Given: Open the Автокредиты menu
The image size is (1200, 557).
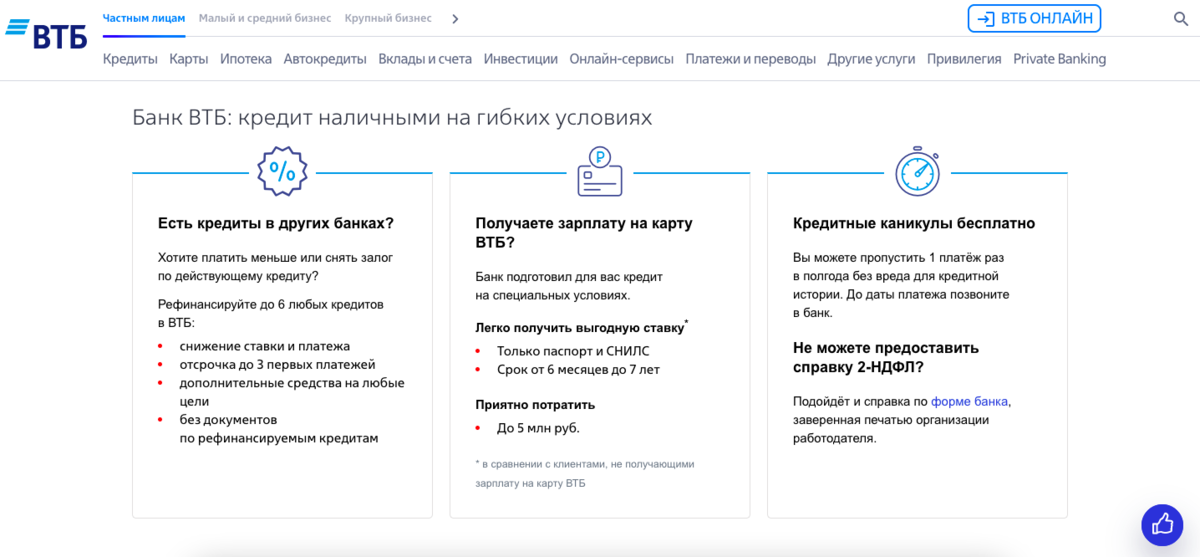Looking at the screenshot, I should (325, 59).
